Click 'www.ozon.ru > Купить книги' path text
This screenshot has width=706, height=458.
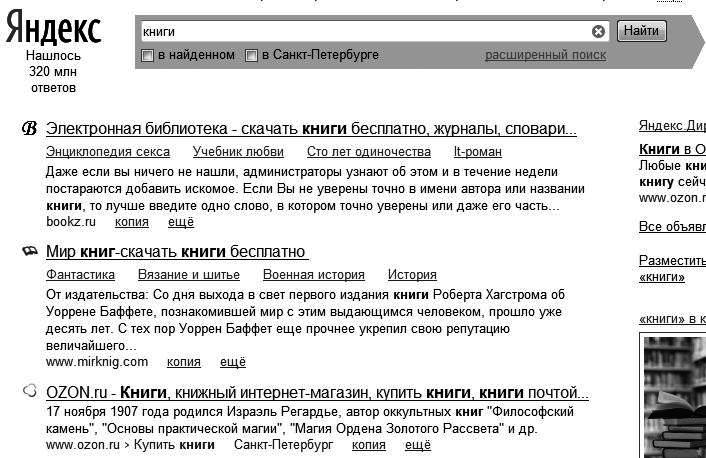pyautogui.click(x=130, y=445)
